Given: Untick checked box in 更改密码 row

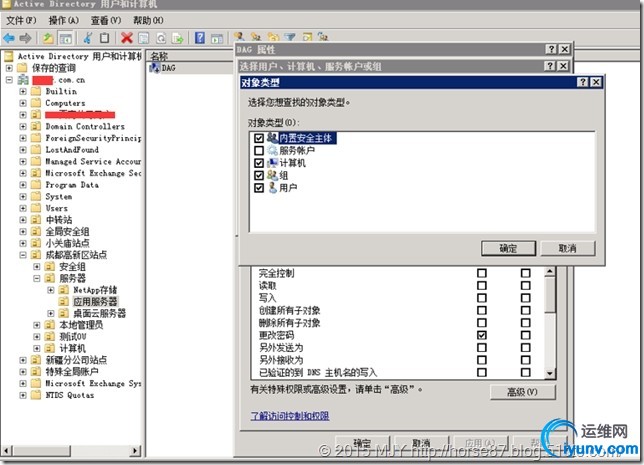Looking at the screenshot, I should pos(482,335).
